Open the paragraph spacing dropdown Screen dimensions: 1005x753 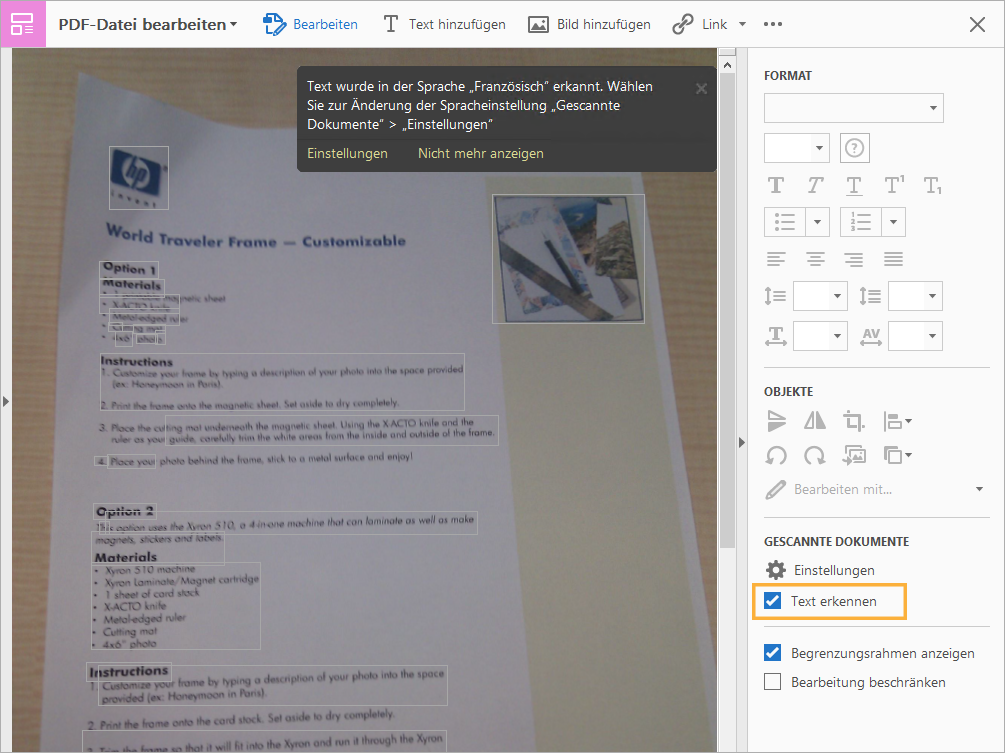915,296
